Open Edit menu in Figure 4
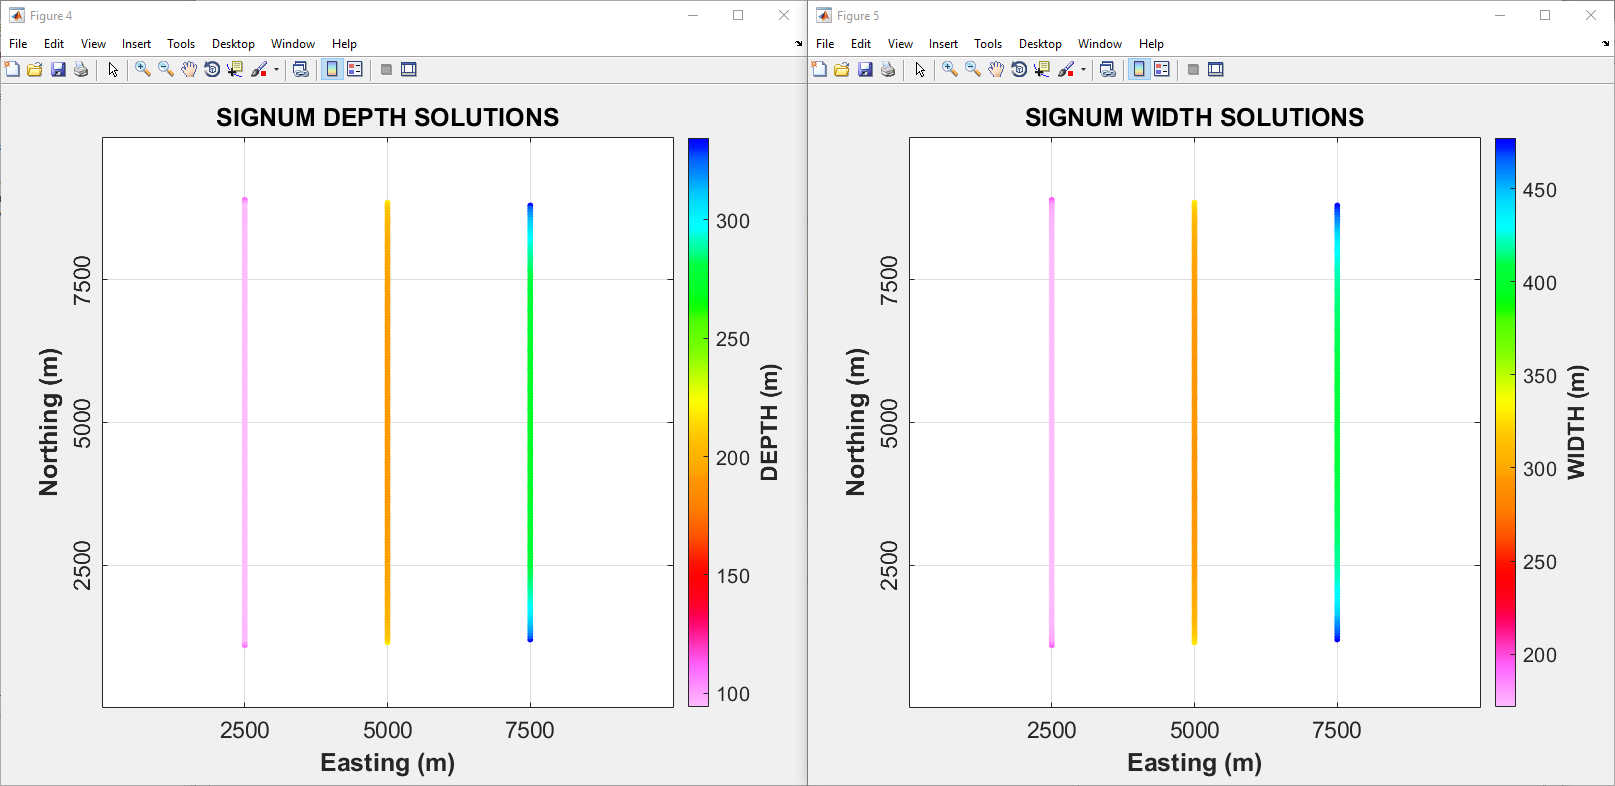This screenshot has height=786, width=1615. pyautogui.click(x=54, y=44)
